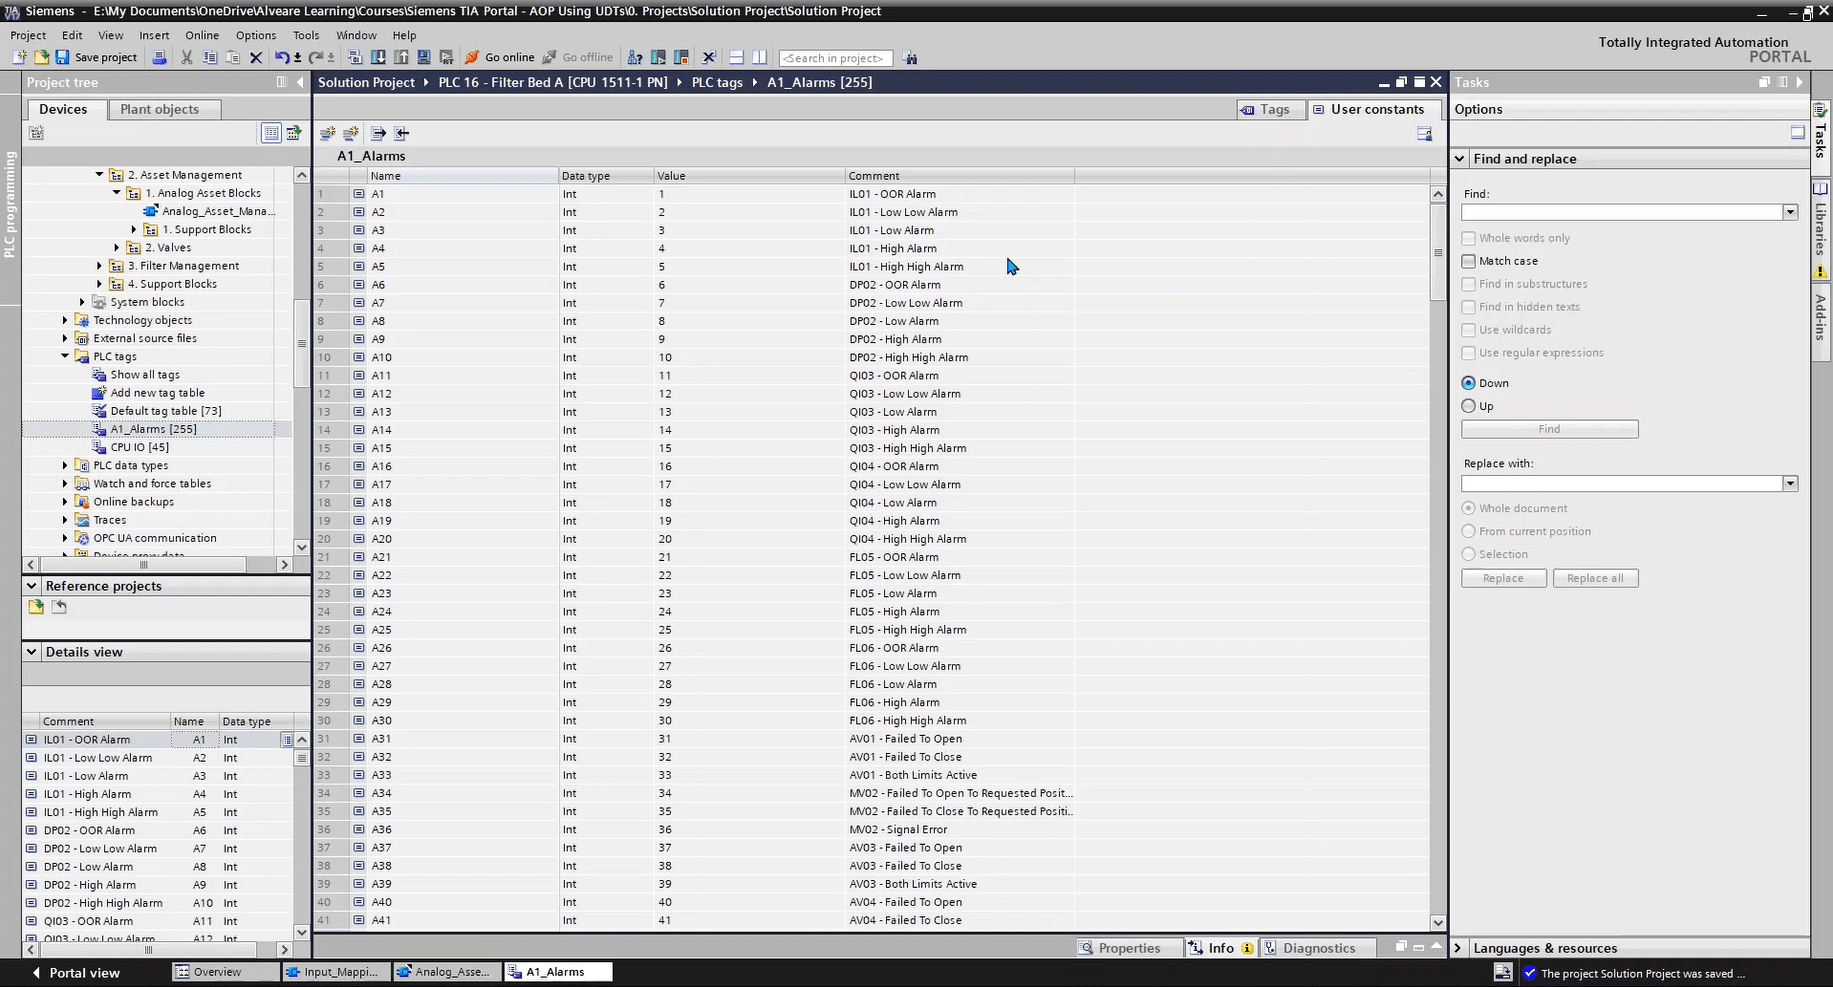Open Portal view link
The height and width of the screenshot is (987, 1833).
pyautogui.click(x=76, y=972)
